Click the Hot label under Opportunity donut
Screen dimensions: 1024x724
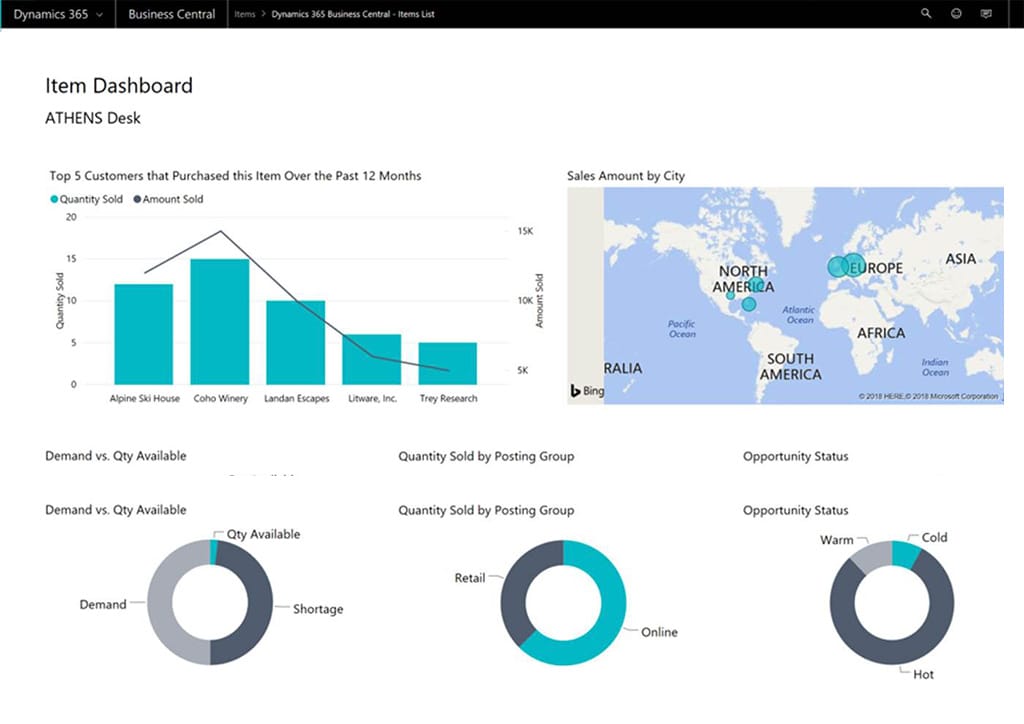[923, 674]
